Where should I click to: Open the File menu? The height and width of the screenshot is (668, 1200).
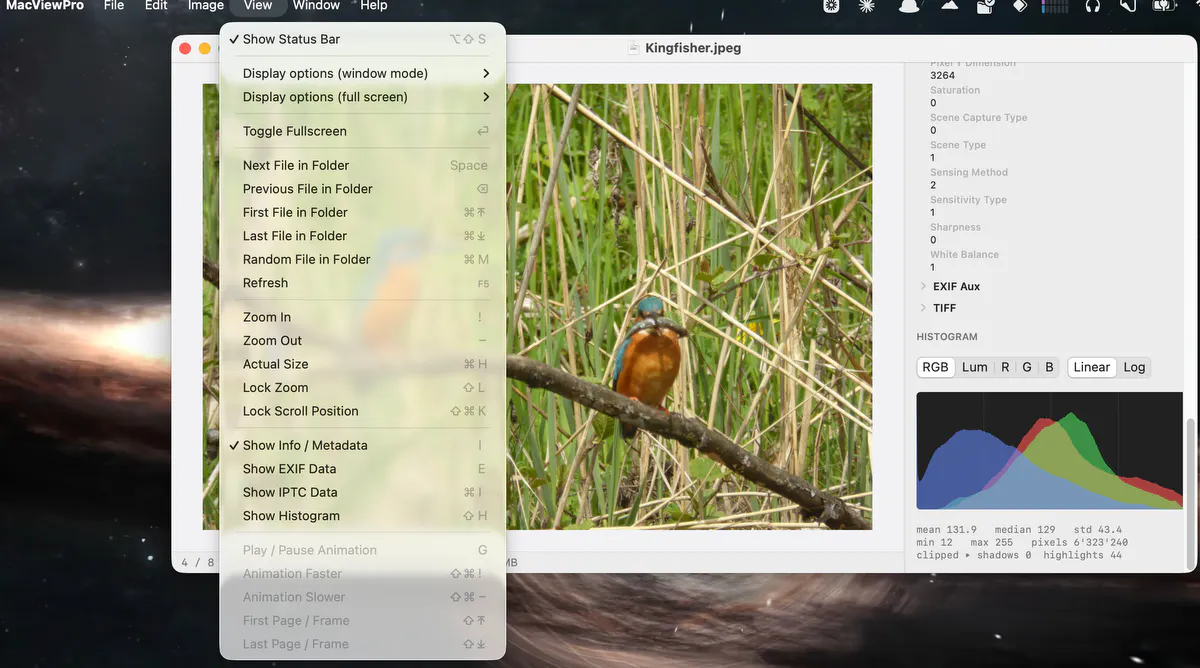[114, 6]
